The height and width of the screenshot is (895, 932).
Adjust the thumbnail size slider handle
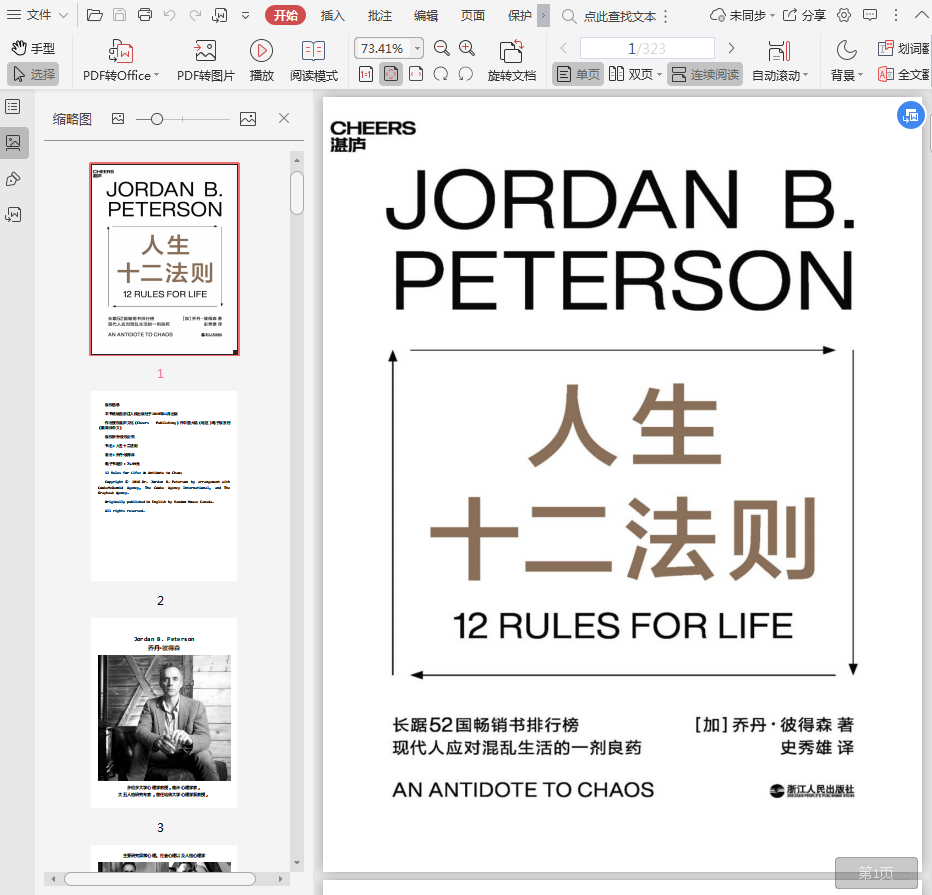(x=157, y=119)
